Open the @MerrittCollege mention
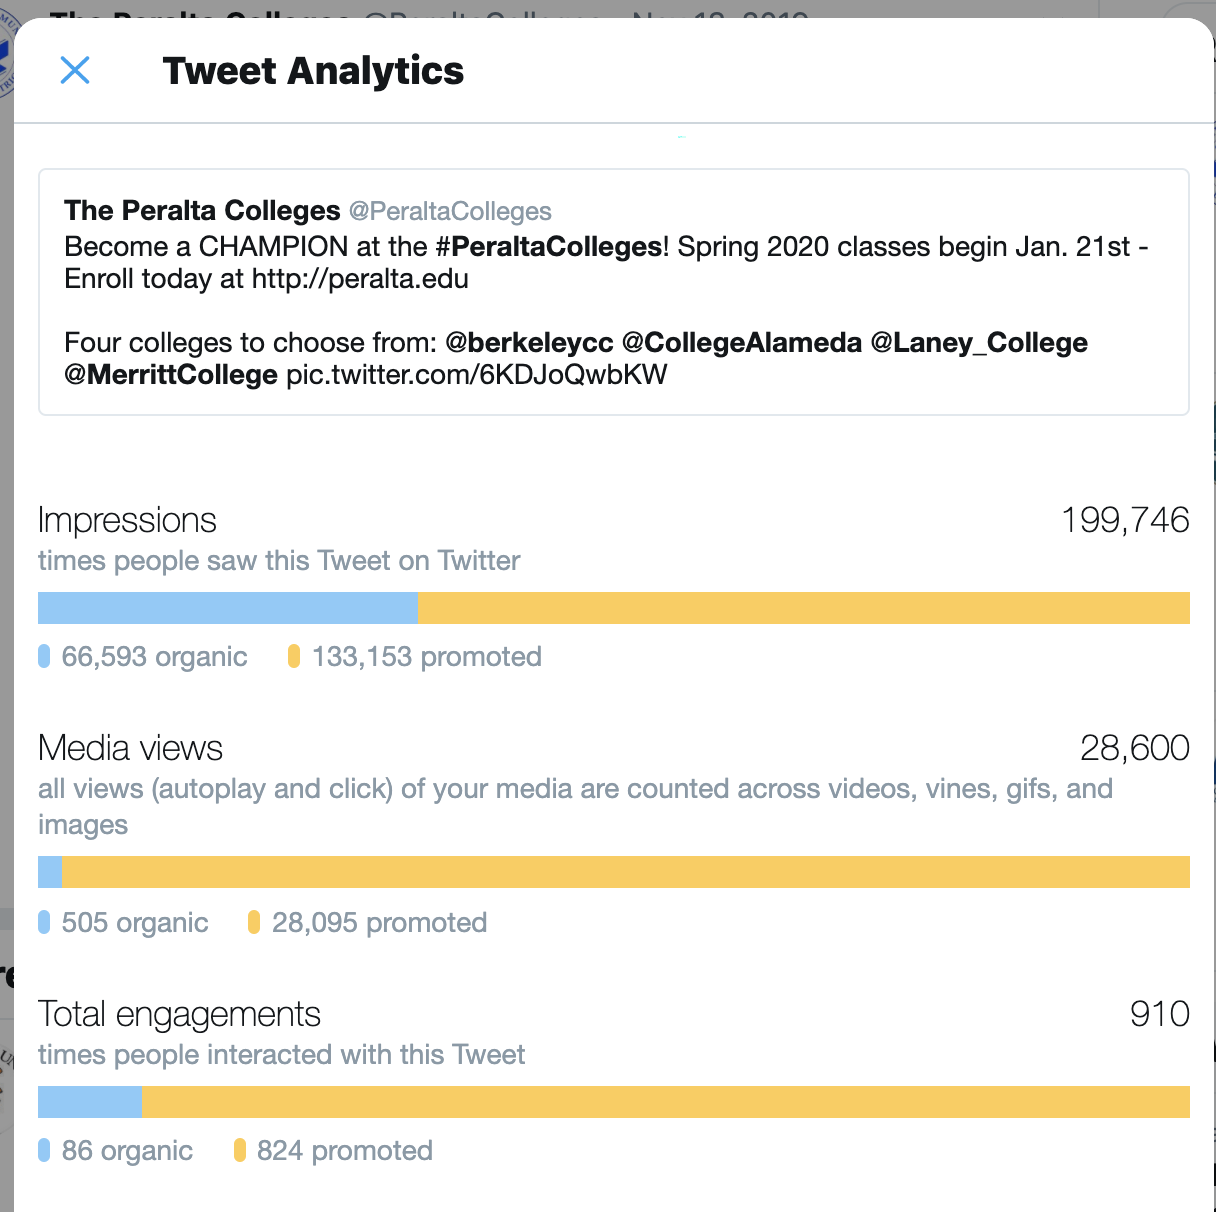The height and width of the screenshot is (1212, 1216). pos(171,375)
